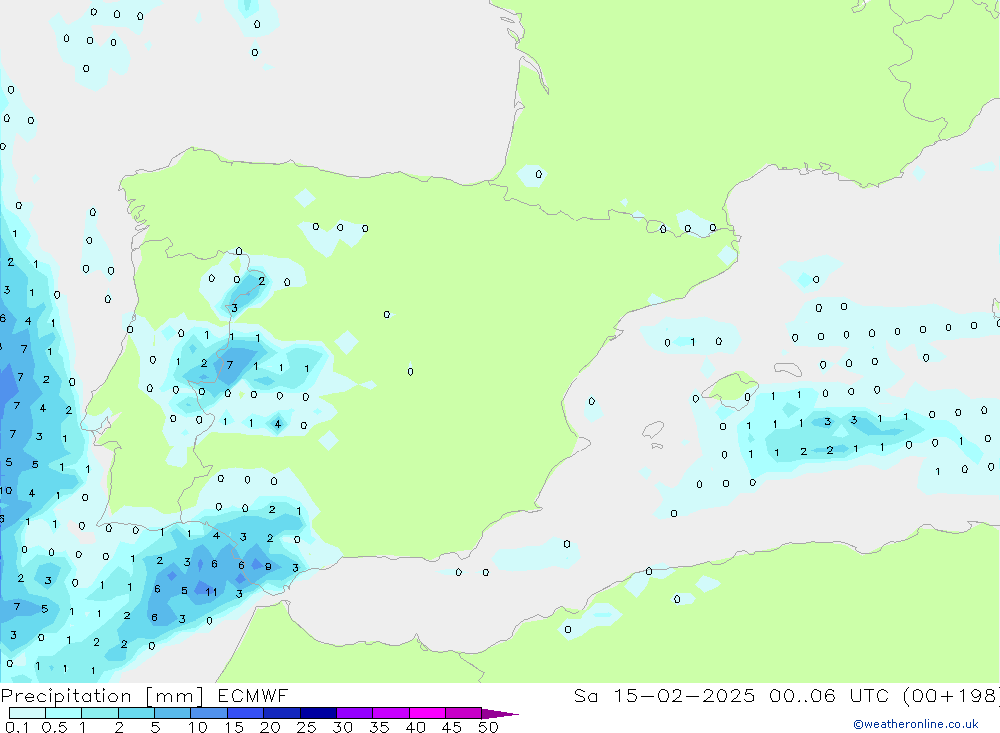
Task: Click the 40–45 mm magenta swatch
Action: pos(427,713)
